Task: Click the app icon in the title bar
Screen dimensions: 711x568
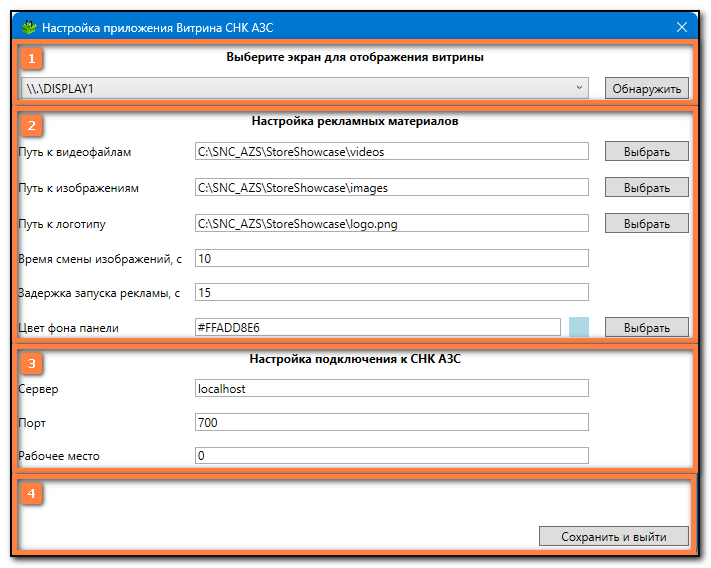Action: point(29,27)
